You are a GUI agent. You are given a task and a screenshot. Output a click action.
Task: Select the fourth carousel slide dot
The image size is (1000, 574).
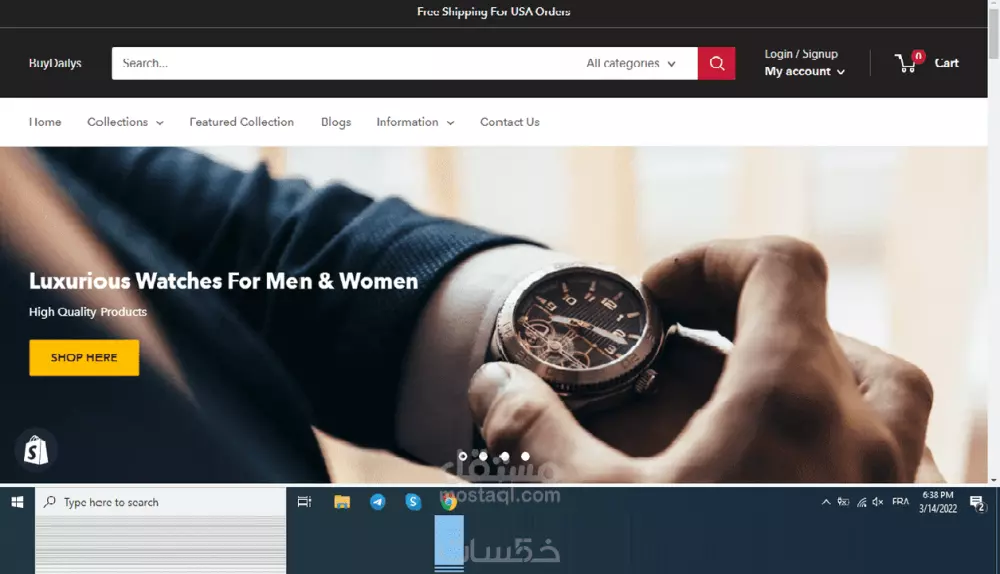coord(526,456)
